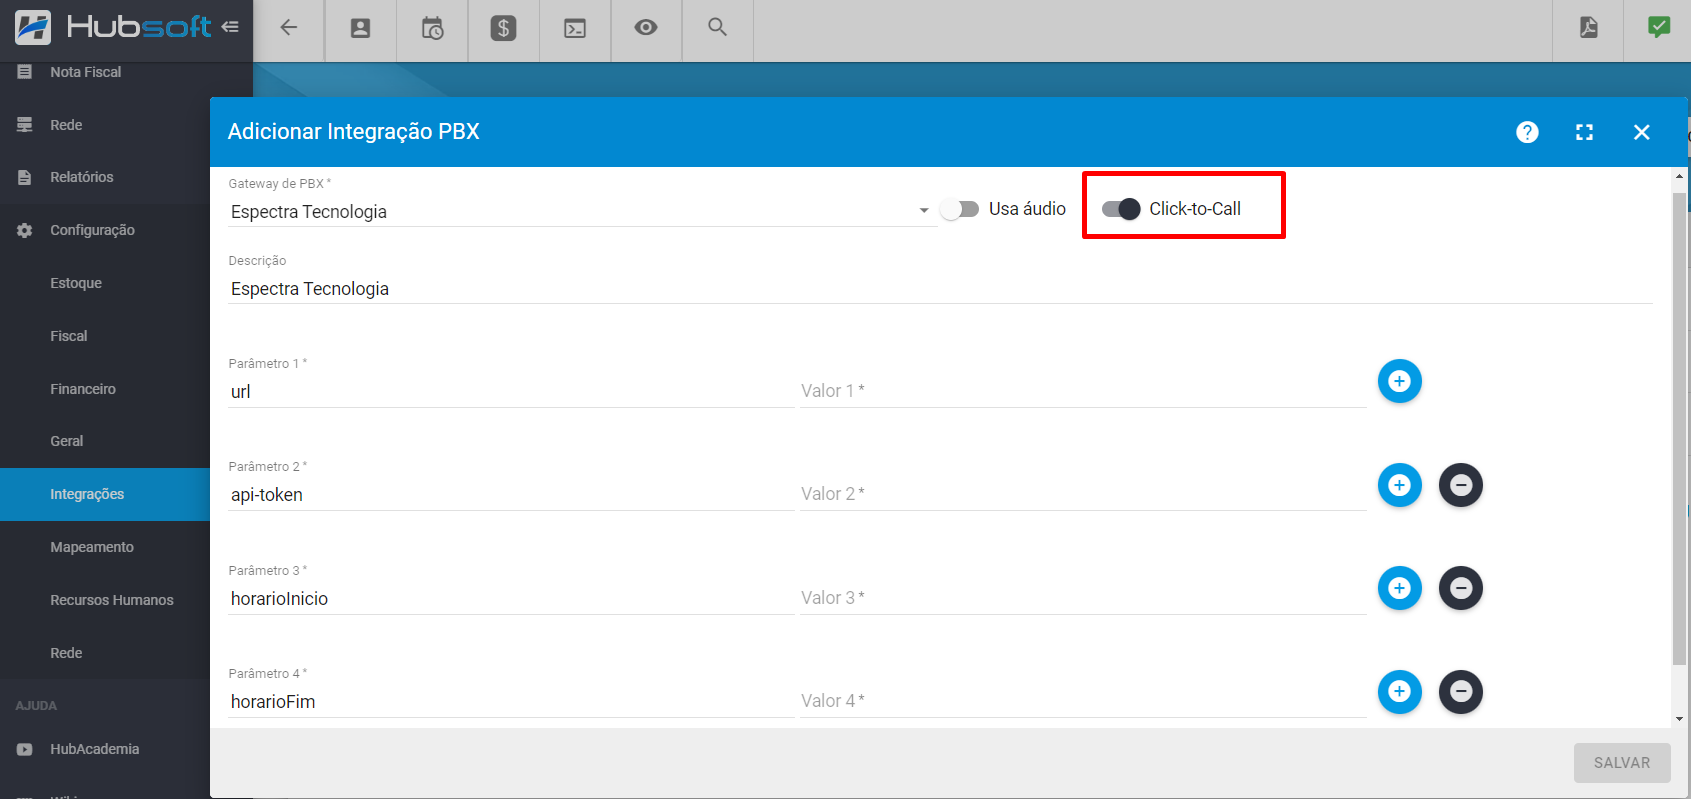Open help question mark in dialog header
1691x799 pixels.
(x=1527, y=132)
